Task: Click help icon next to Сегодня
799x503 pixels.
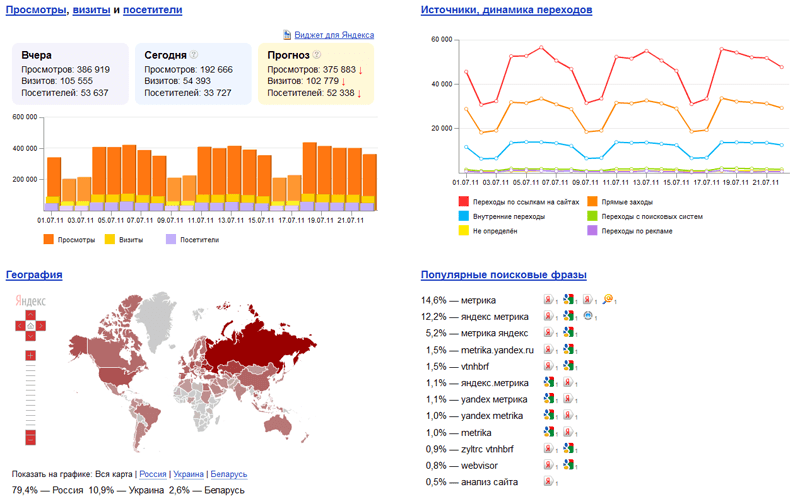Action: tap(194, 55)
